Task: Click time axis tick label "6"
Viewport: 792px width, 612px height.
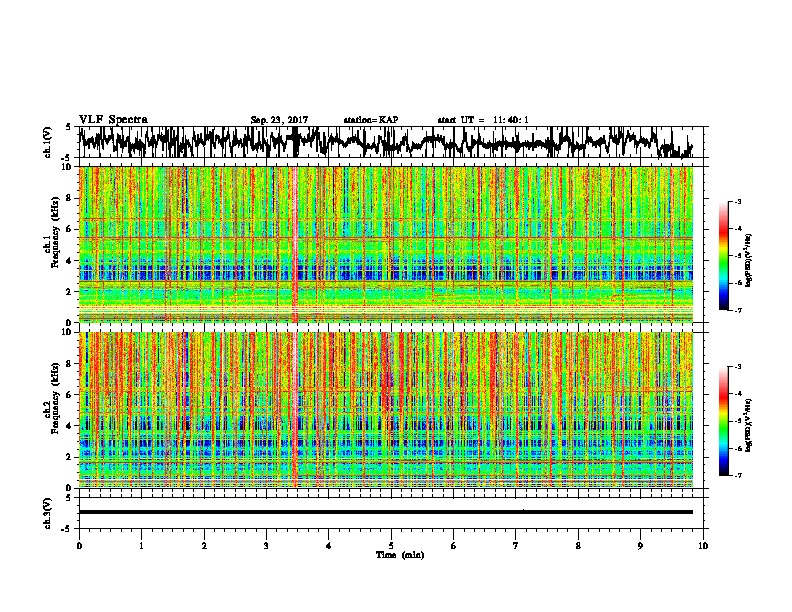Action: (x=454, y=546)
